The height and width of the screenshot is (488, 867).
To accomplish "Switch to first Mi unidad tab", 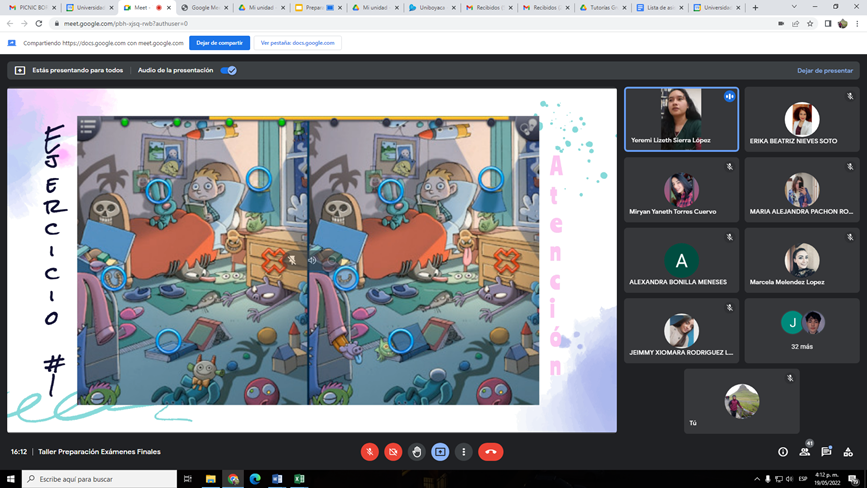I will point(262,8).
